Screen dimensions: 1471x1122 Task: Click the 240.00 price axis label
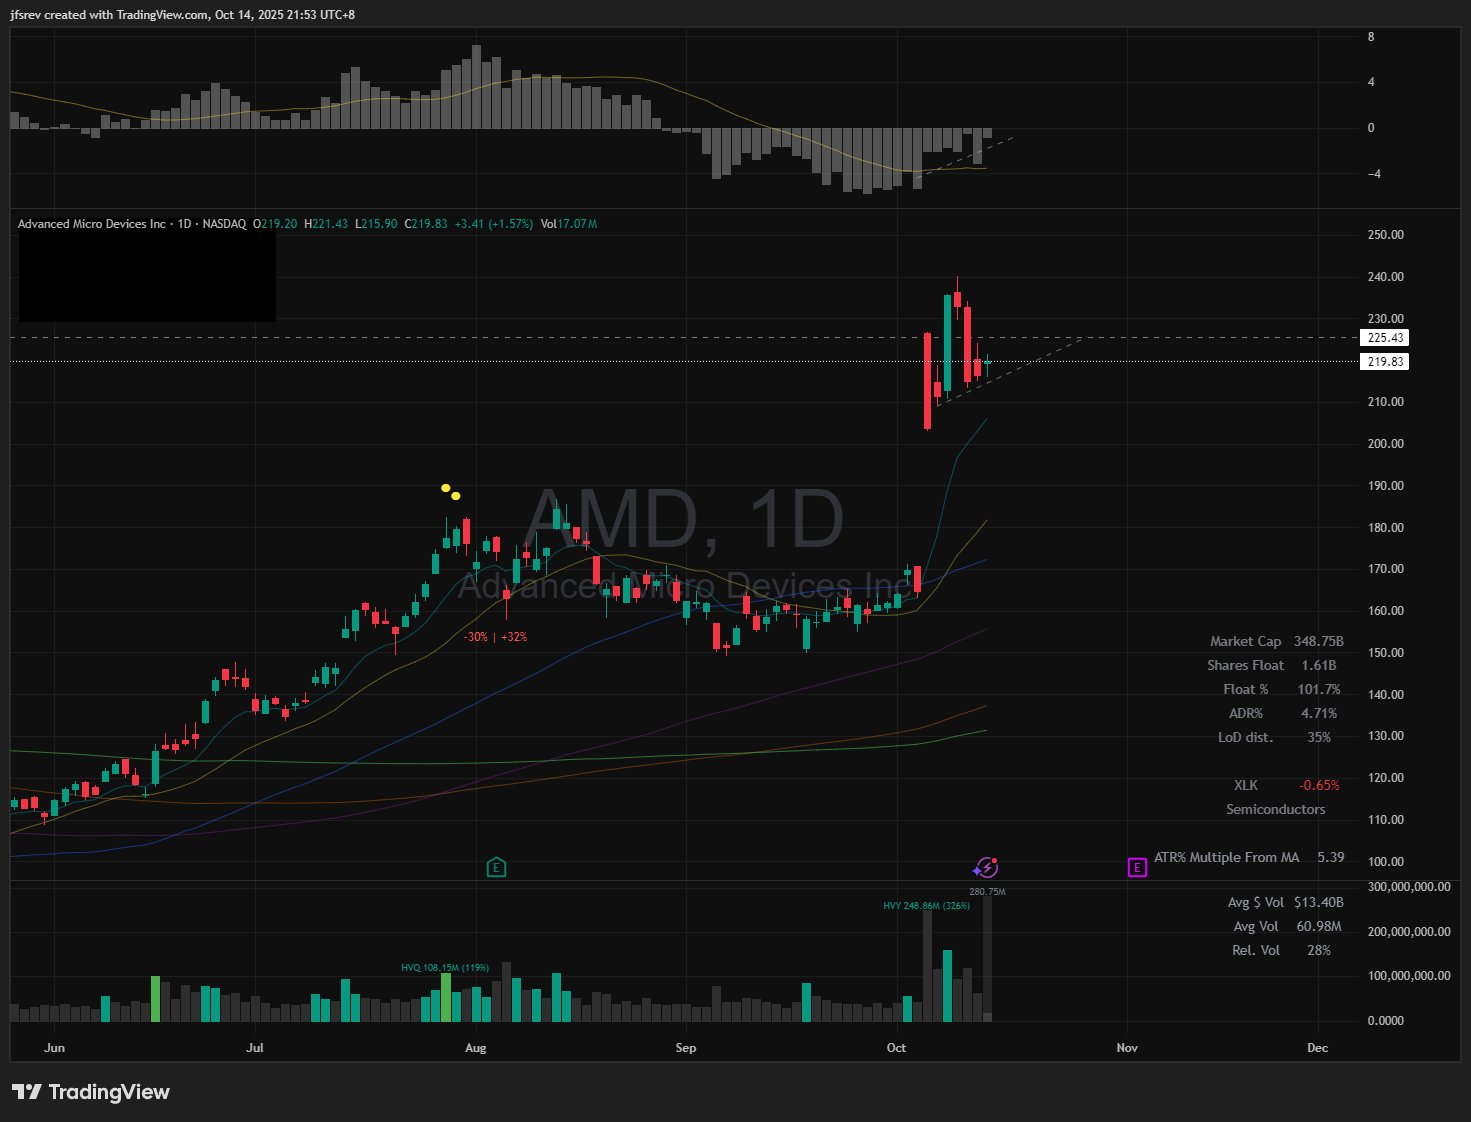(1385, 277)
